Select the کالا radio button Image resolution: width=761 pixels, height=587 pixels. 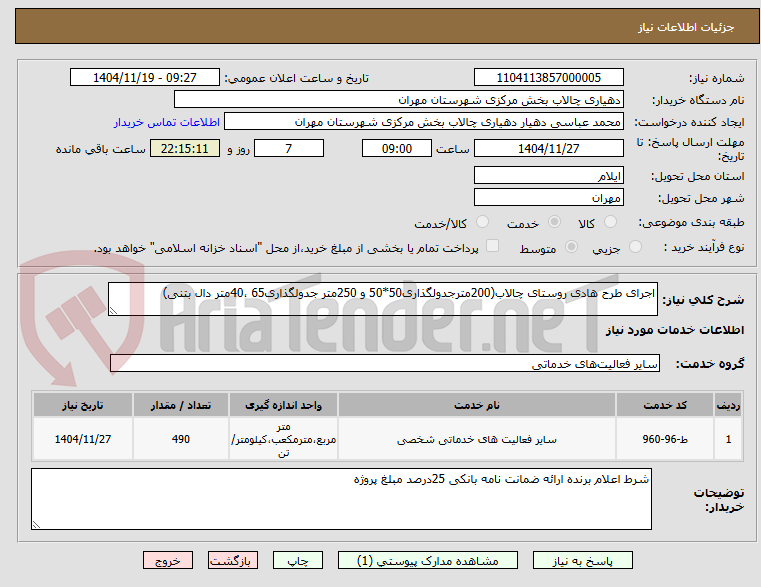coord(610,222)
